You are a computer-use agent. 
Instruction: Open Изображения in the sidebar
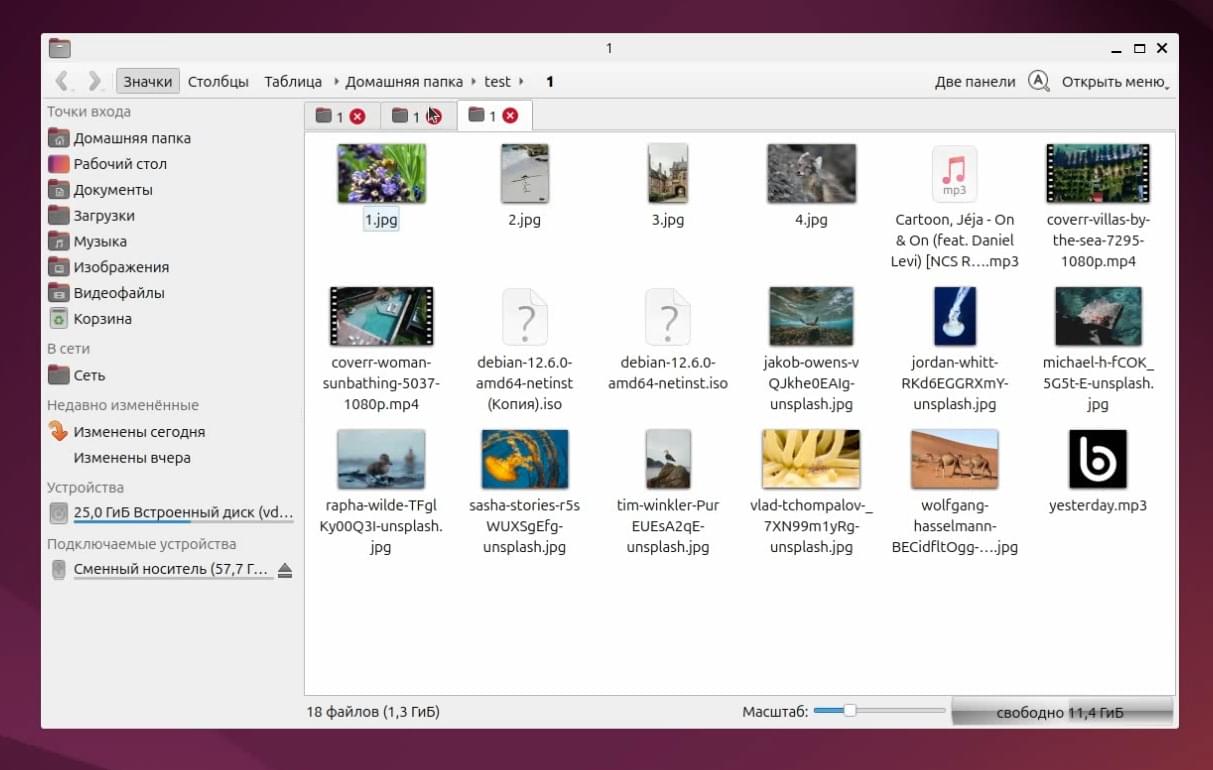[x=121, y=268]
